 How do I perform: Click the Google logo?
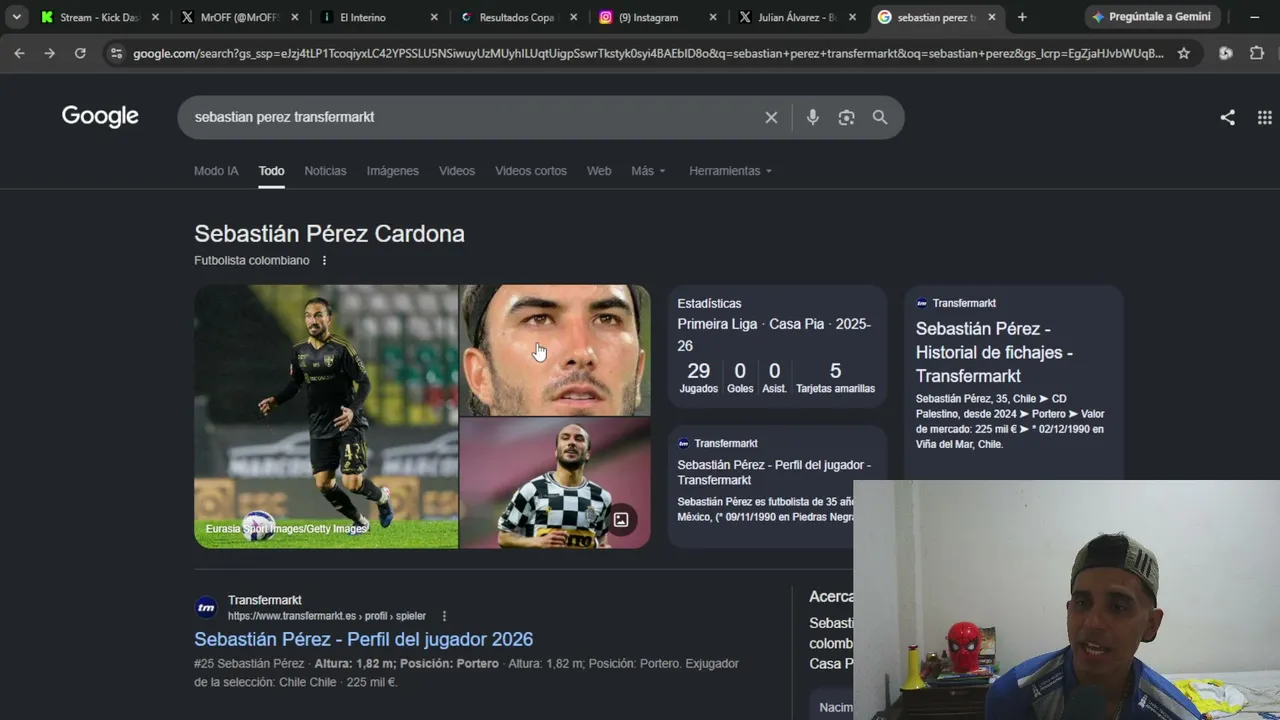tap(100, 116)
